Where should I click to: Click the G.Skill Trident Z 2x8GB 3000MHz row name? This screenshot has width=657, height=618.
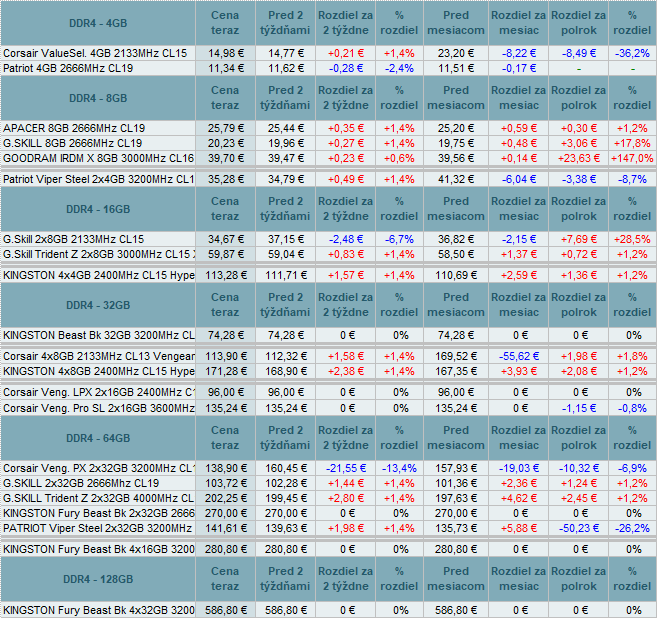click(x=98, y=254)
